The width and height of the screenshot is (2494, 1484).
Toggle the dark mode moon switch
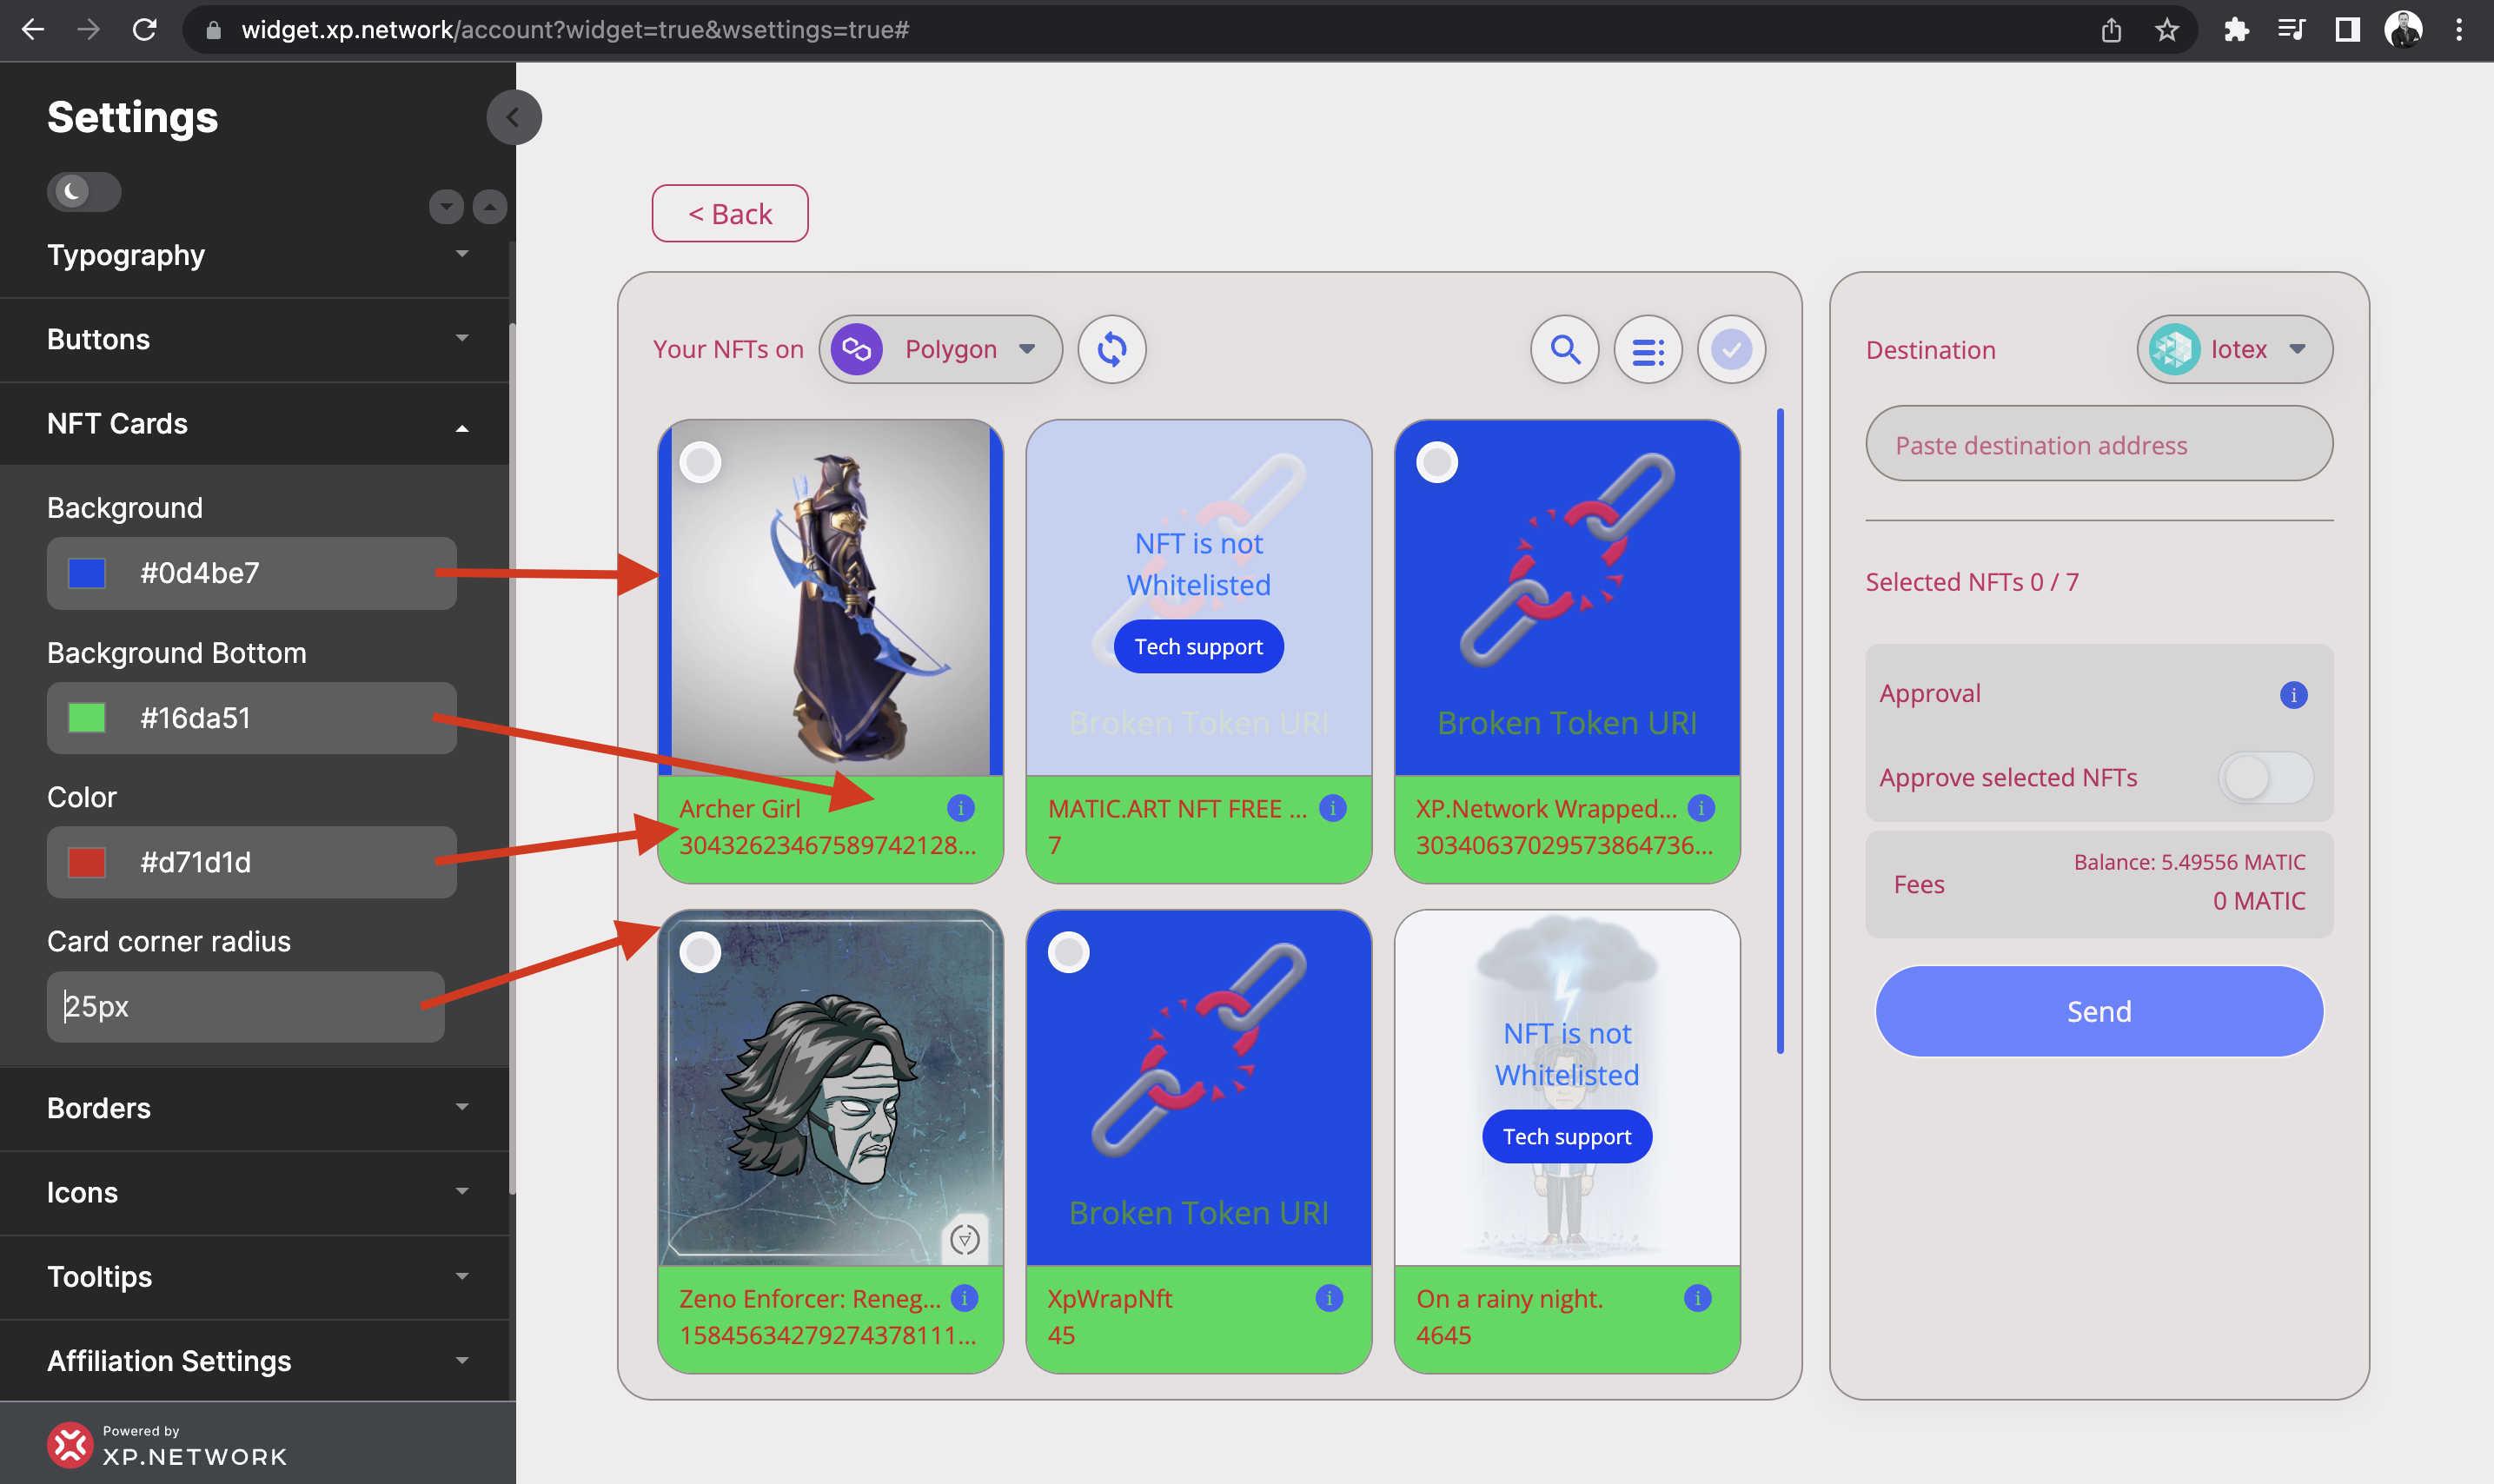tap(84, 191)
